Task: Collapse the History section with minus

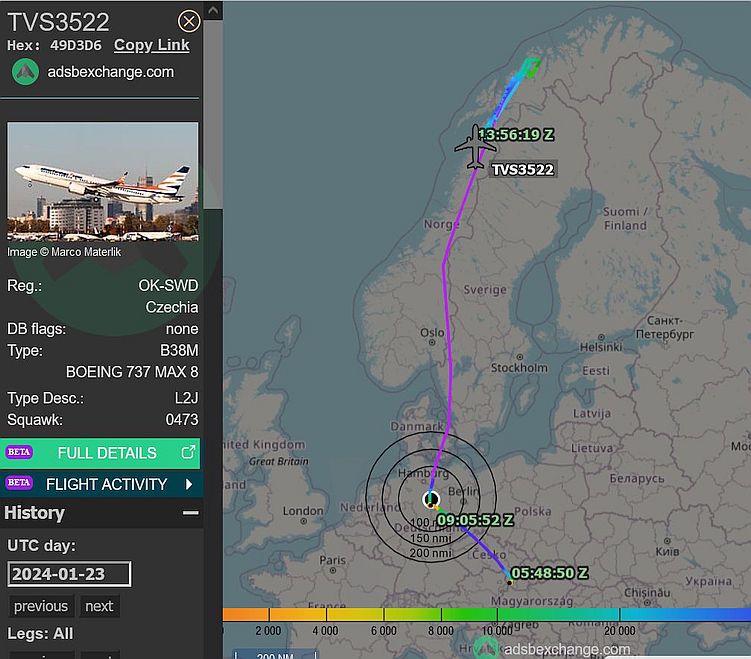Action: 191,513
